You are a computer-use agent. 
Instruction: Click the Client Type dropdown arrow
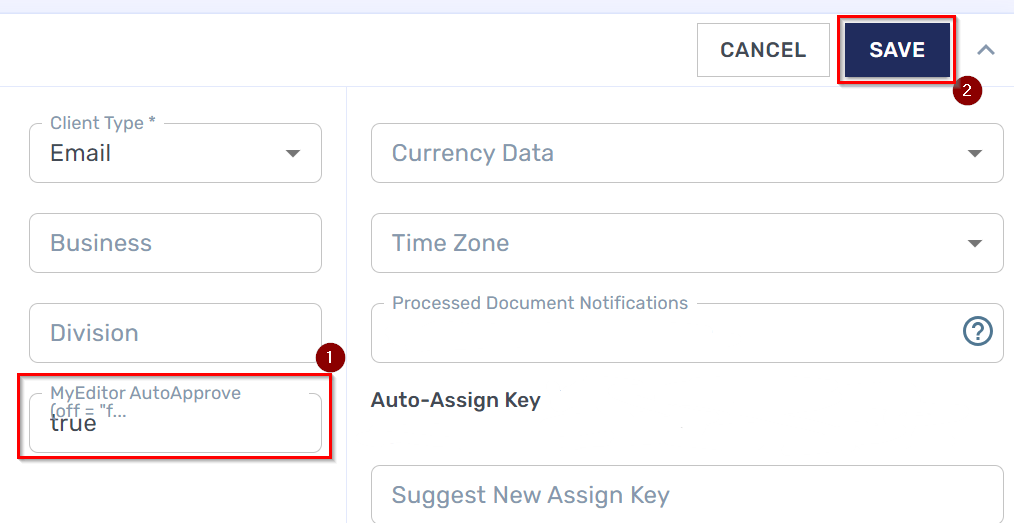click(293, 154)
